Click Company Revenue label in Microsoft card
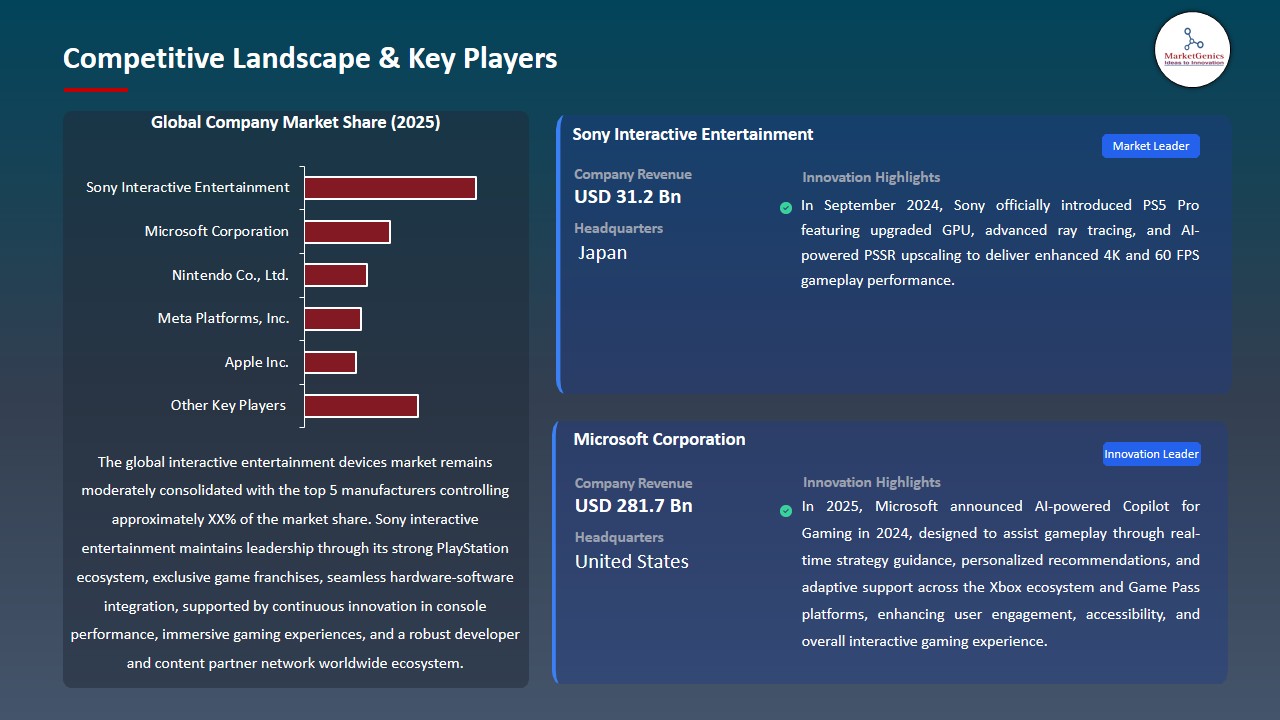The height and width of the screenshot is (720, 1280). 634,483
